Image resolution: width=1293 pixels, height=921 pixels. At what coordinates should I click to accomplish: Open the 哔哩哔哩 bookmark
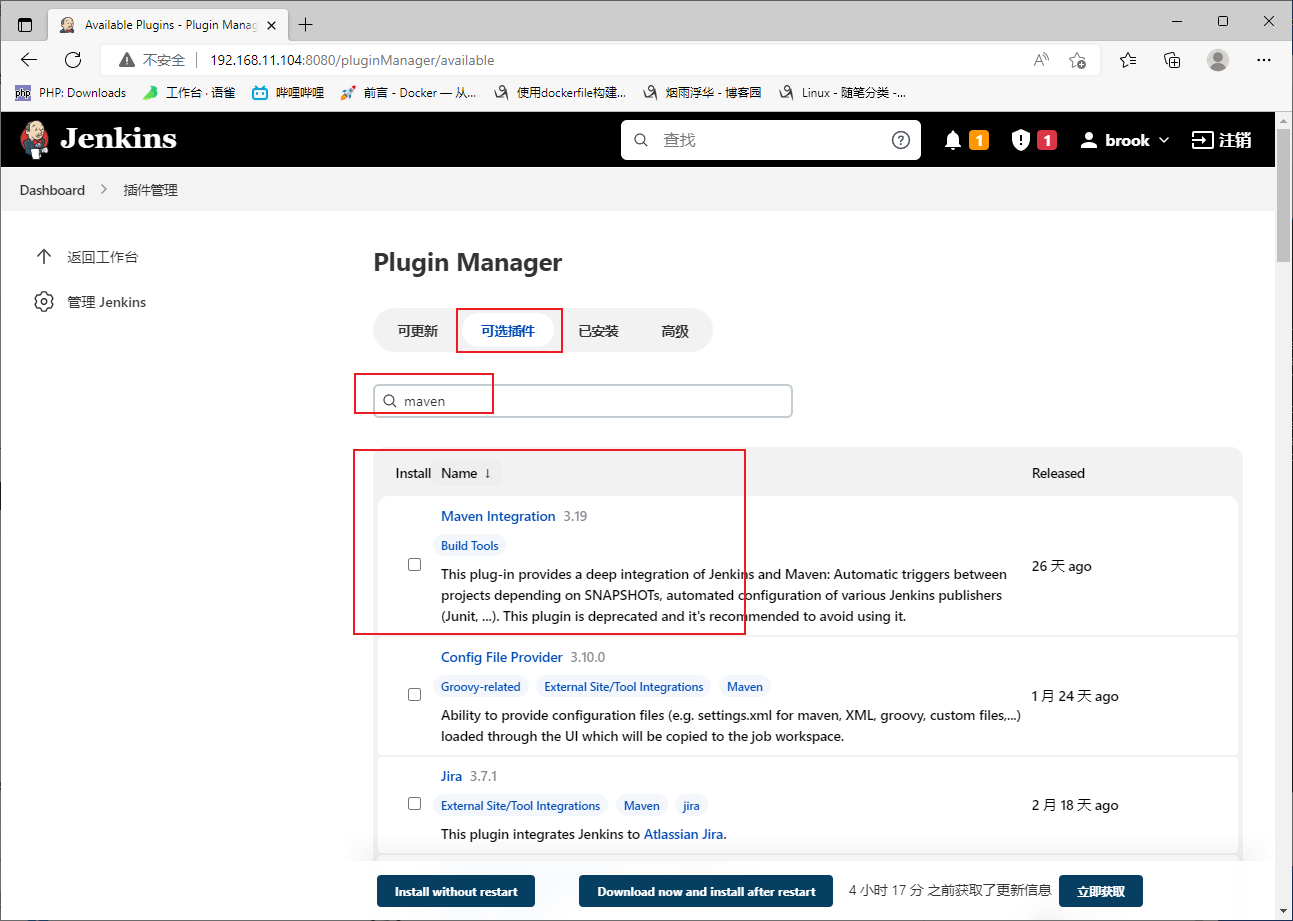click(x=288, y=92)
